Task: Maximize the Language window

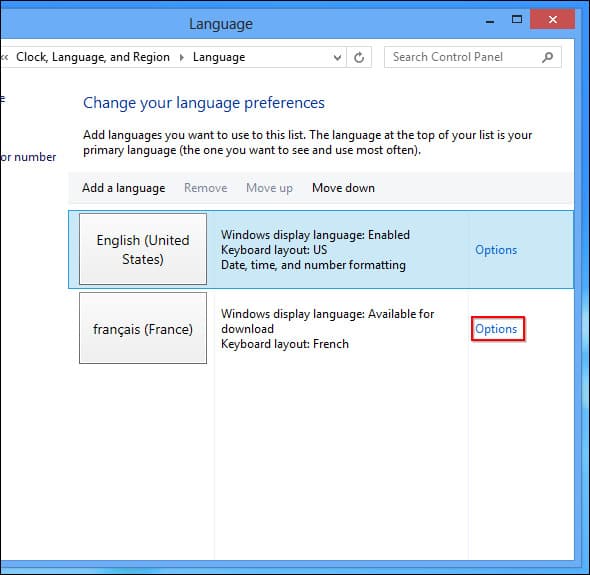Action: point(517,20)
